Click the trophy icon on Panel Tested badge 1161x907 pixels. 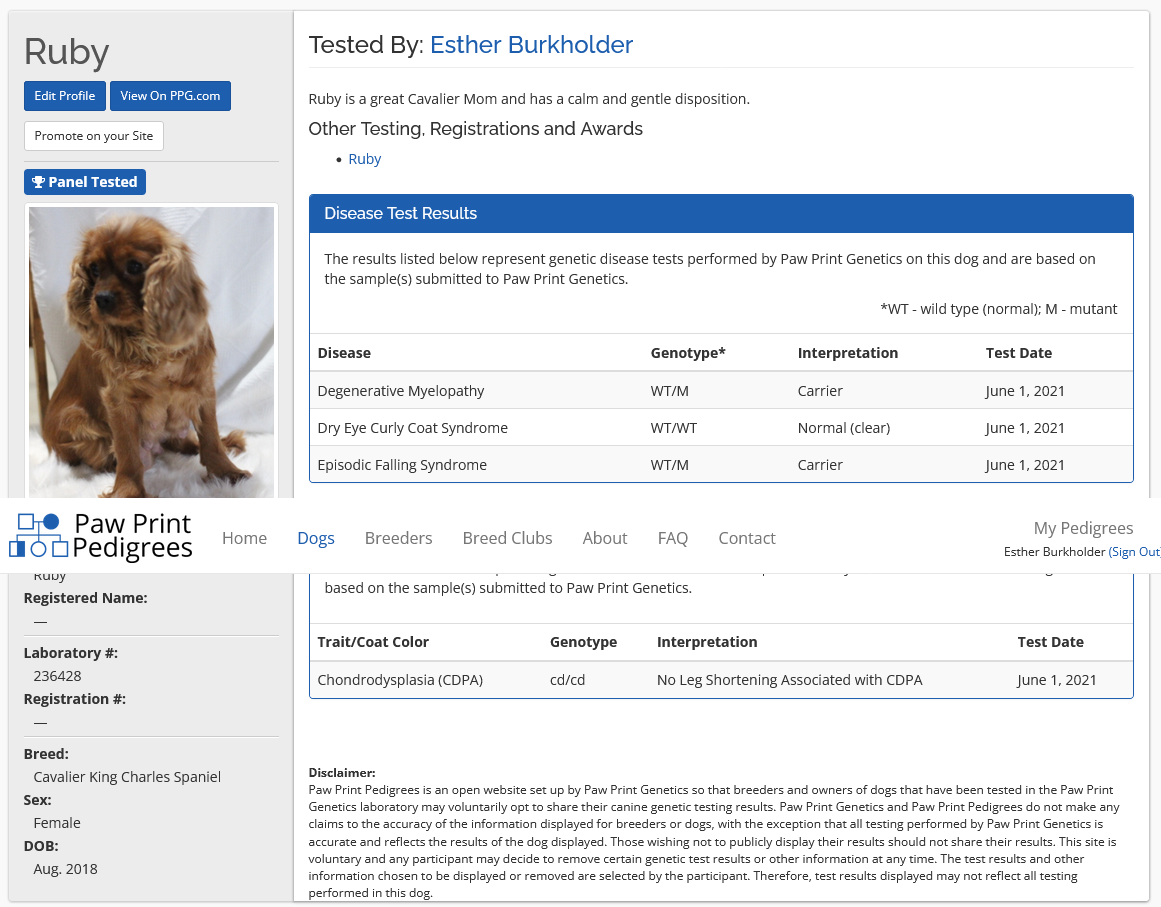(x=38, y=182)
